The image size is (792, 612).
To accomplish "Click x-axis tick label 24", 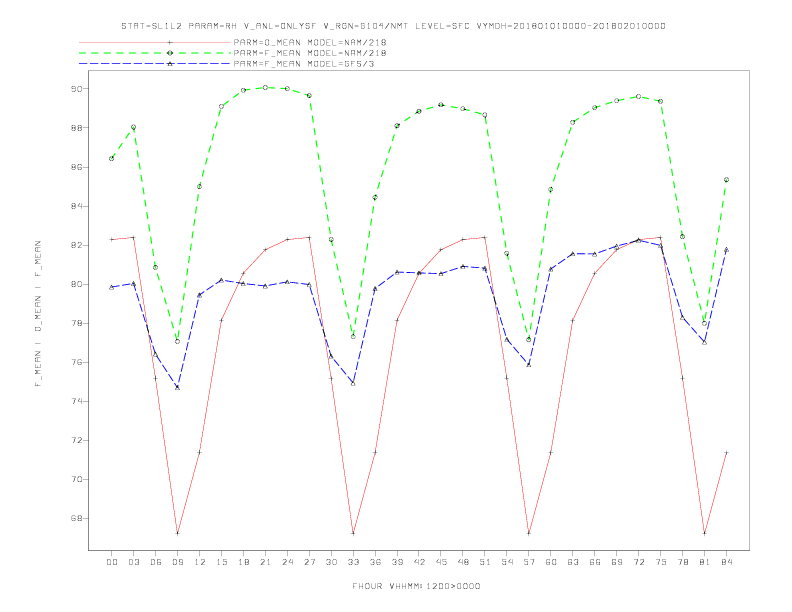I will [x=287, y=562].
